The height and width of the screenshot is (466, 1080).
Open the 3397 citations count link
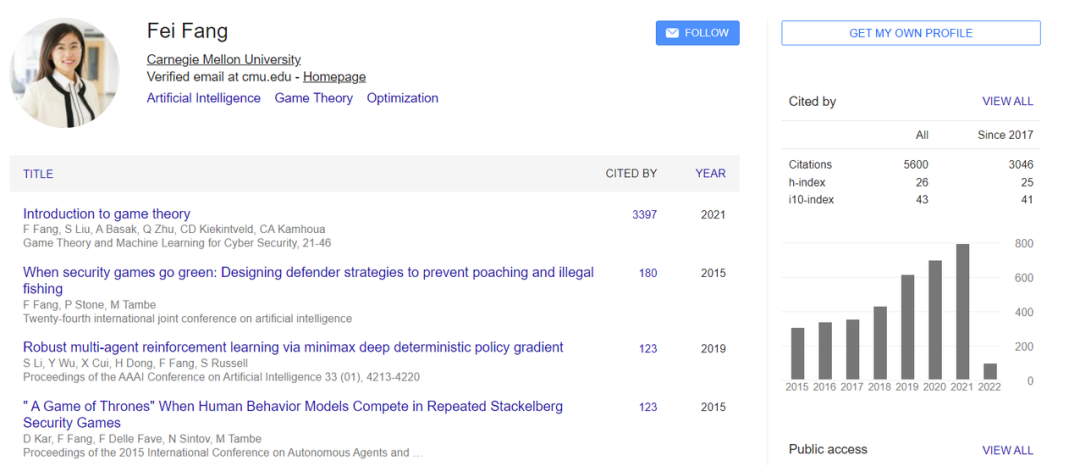(x=644, y=215)
